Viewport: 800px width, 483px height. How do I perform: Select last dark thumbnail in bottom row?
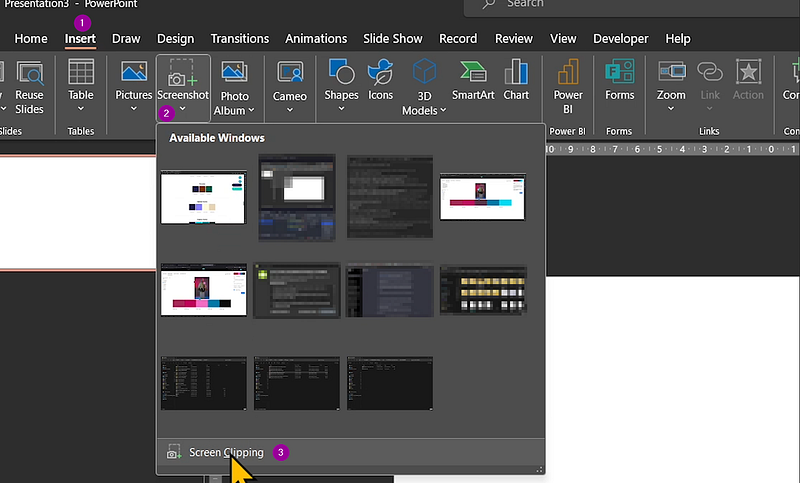(390, 383)
